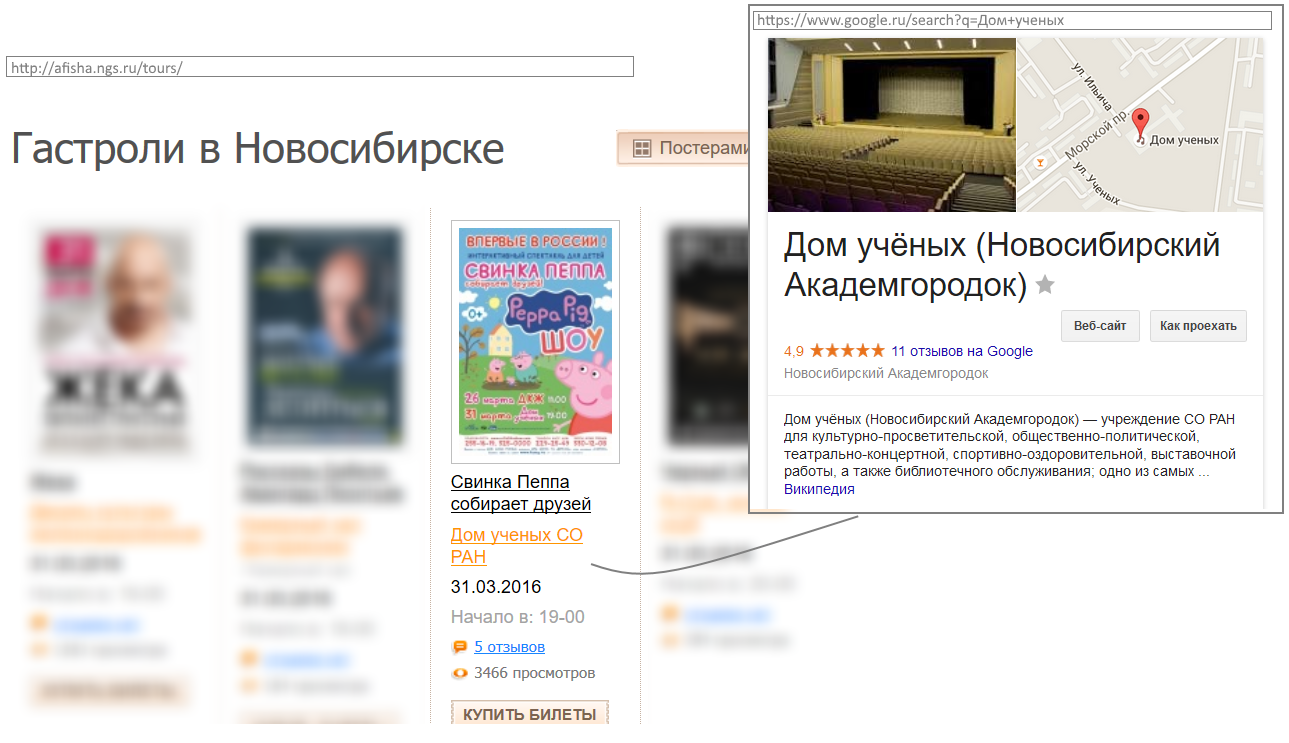Follow the Дом ученых СО РАН venue link
The width and height of the screenshot is (1289, 743).
click(517, 546)
